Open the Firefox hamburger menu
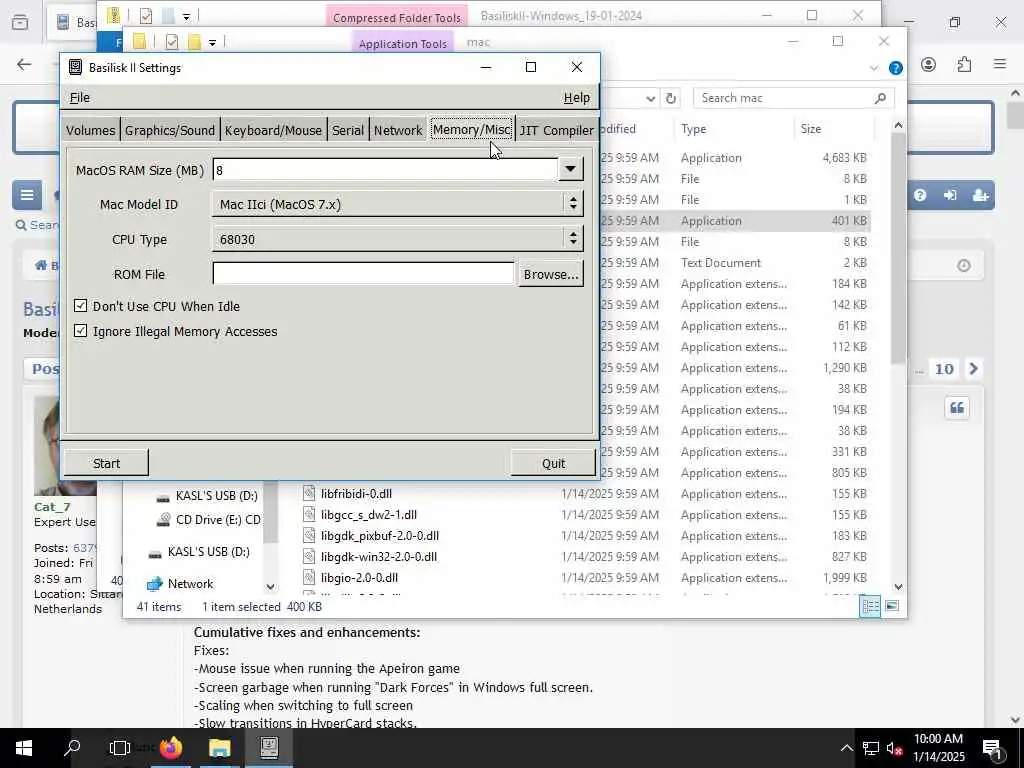This screenshot has height=768, width=1024. coord(1000,64)
